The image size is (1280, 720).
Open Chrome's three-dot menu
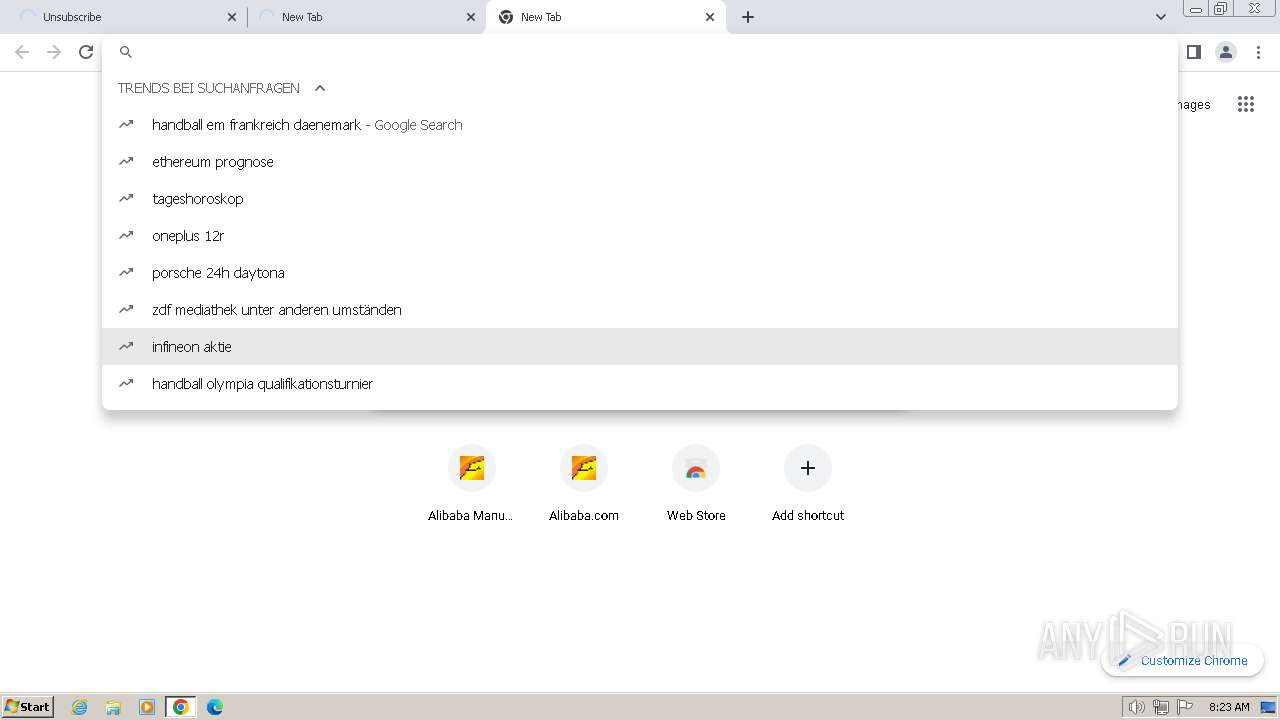(x=1259, y=52)
